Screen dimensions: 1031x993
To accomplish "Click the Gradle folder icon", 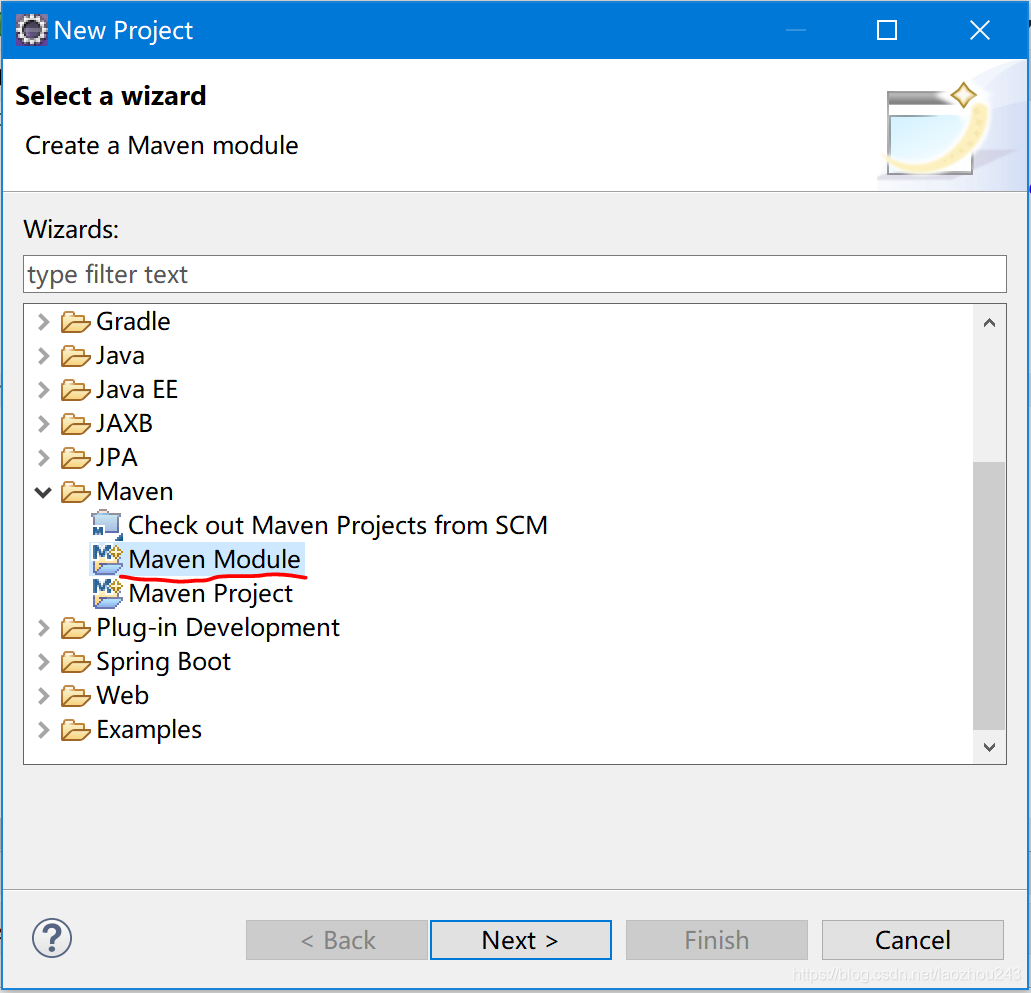I will pyautogui.click(x=75, y=322).
